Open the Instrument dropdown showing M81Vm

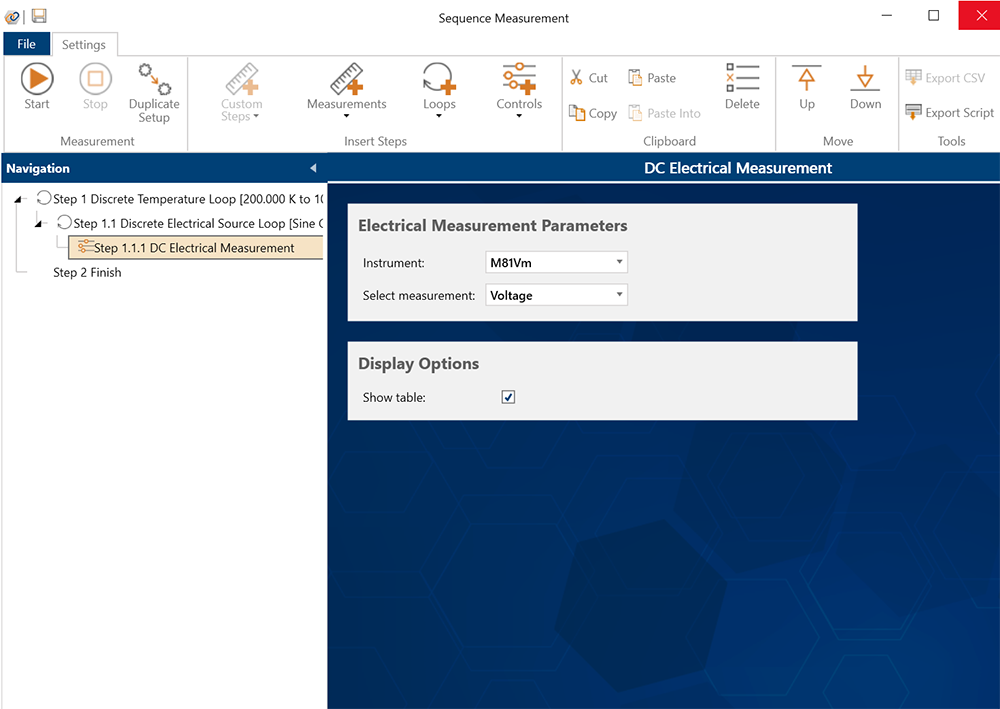(x=556, y=263)
